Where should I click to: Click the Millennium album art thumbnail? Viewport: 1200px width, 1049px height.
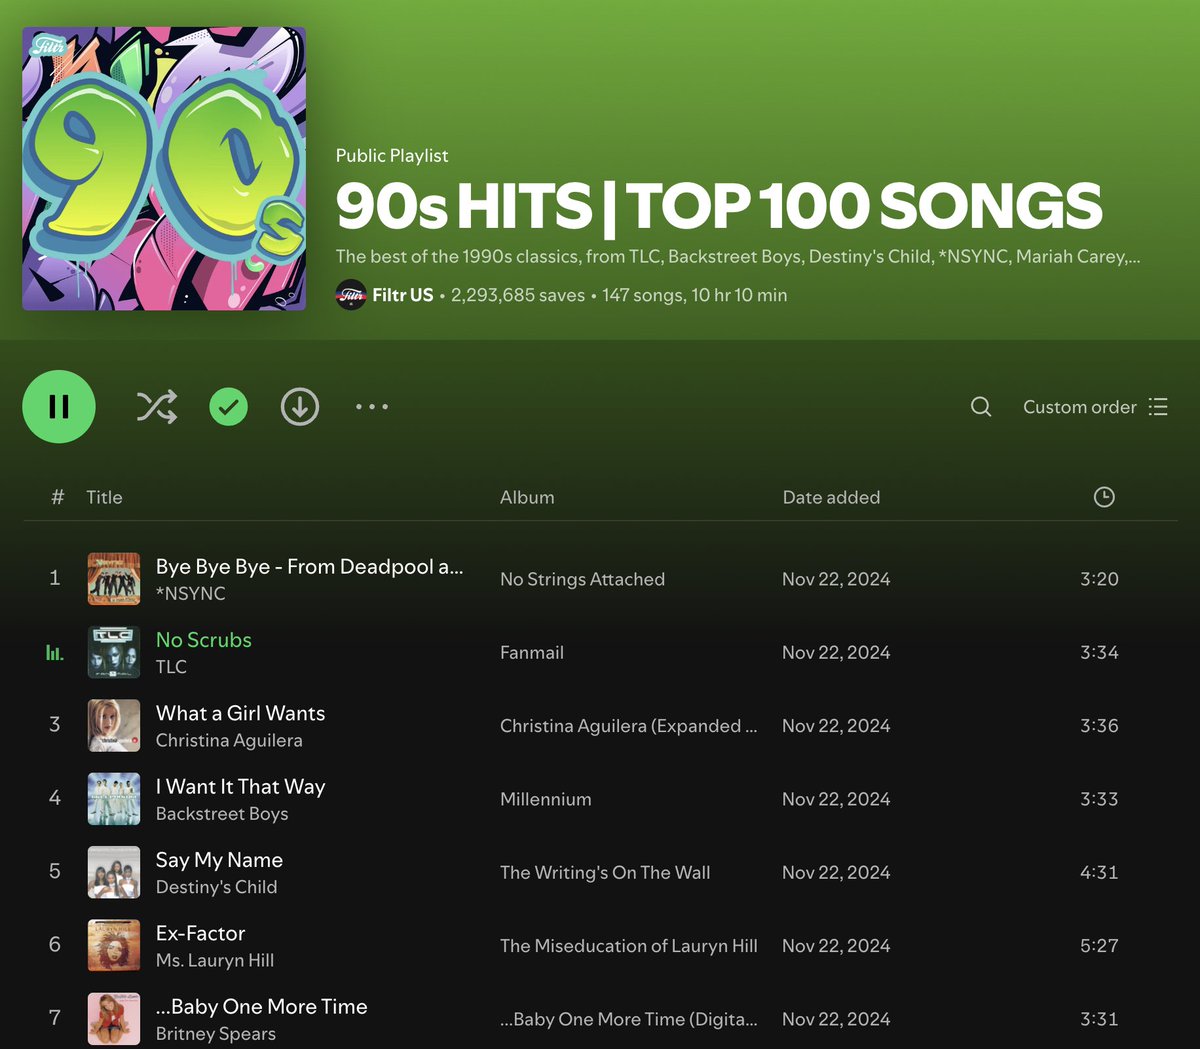(114, 799)
